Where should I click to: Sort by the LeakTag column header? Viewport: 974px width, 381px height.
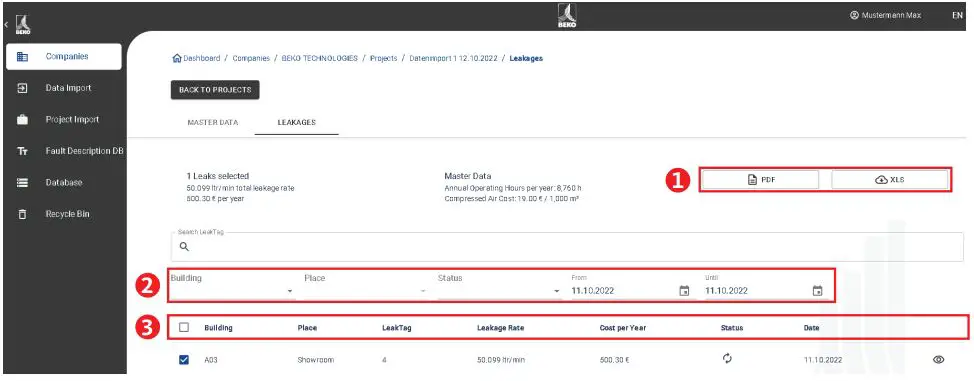coord(396,328)
